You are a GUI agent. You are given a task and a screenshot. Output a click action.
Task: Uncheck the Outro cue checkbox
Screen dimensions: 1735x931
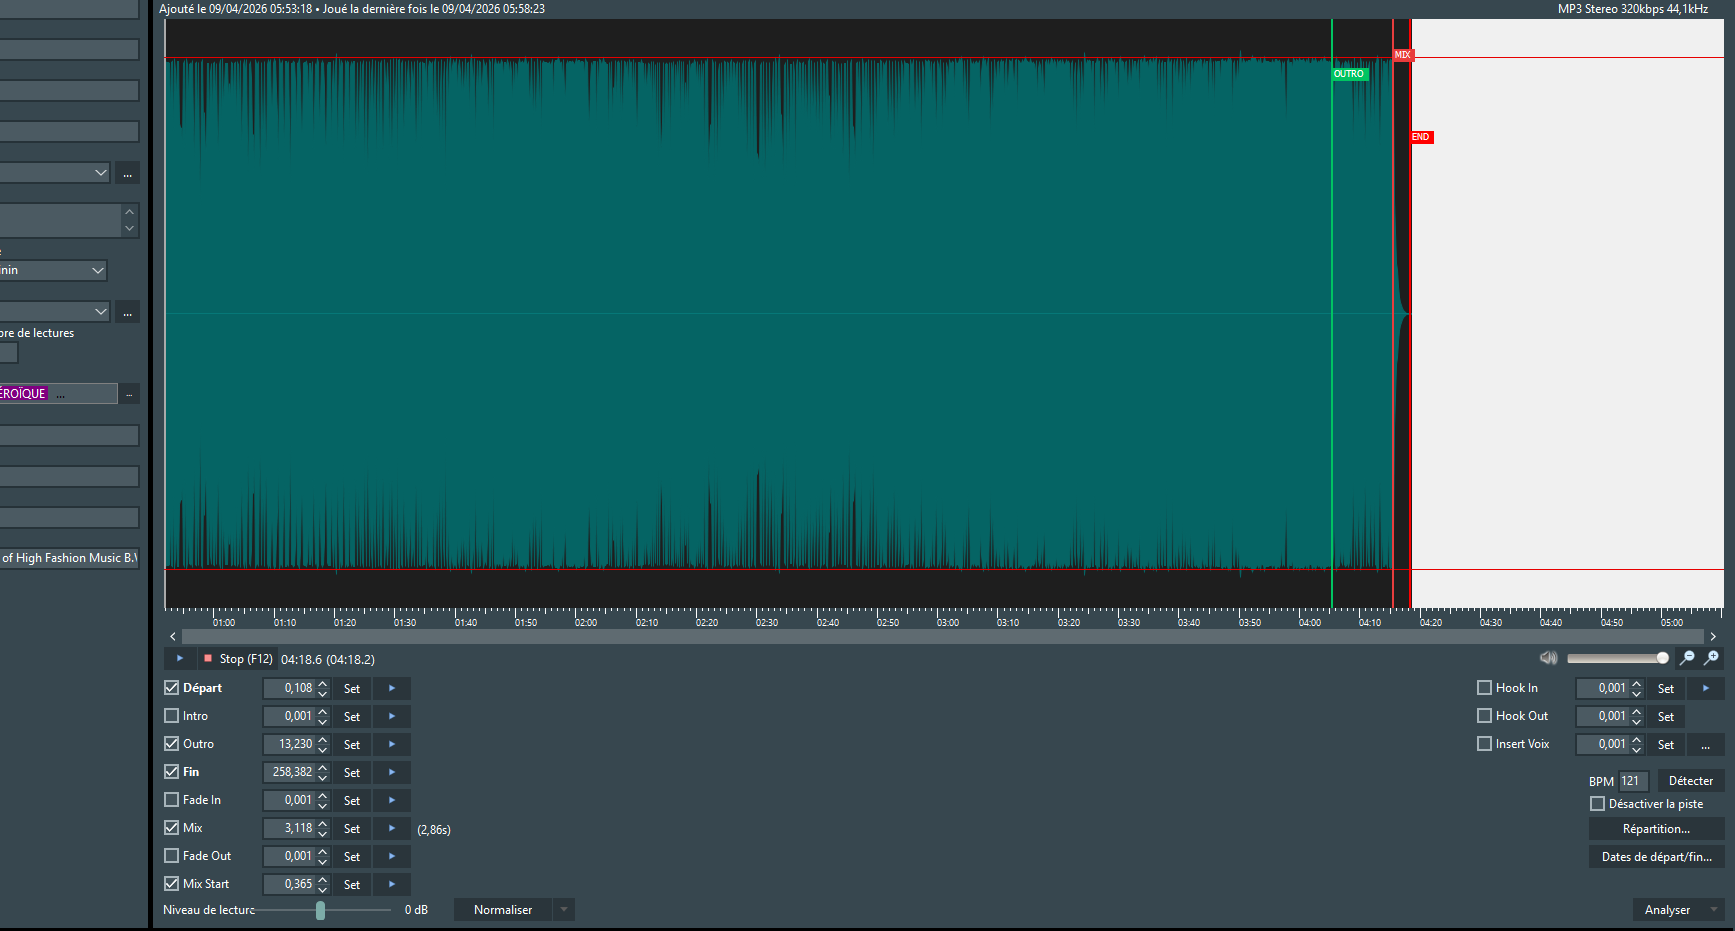click(x=172, y=744)
